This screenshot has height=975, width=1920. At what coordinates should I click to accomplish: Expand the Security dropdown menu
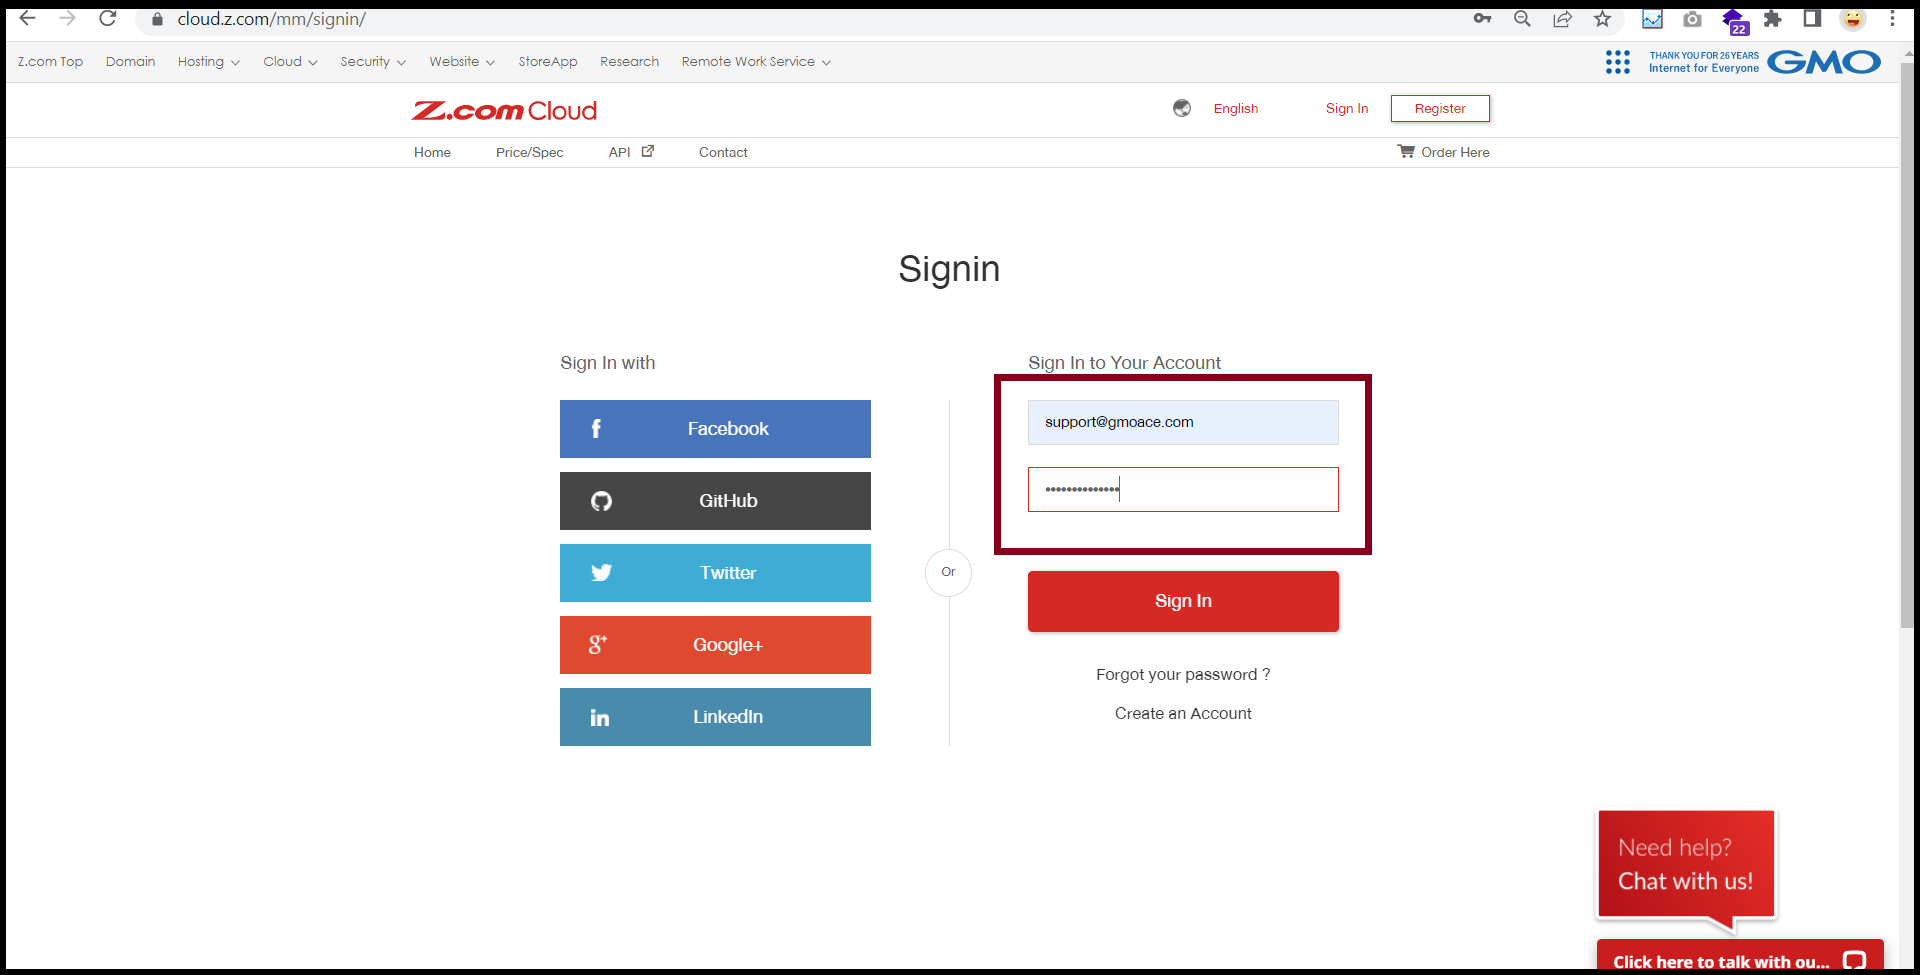(373, 62)
